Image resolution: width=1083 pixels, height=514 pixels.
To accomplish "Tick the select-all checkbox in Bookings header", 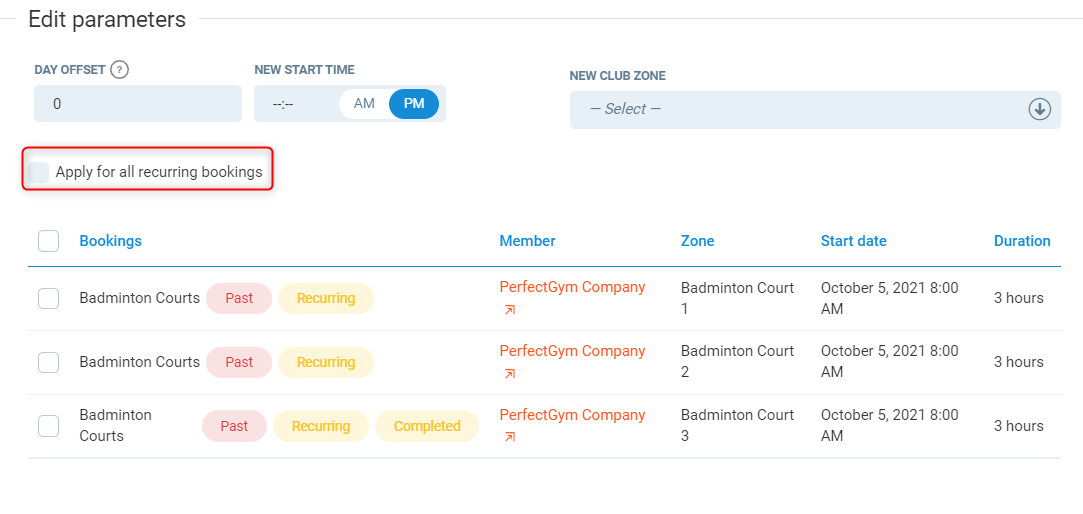I will (48, 241).
